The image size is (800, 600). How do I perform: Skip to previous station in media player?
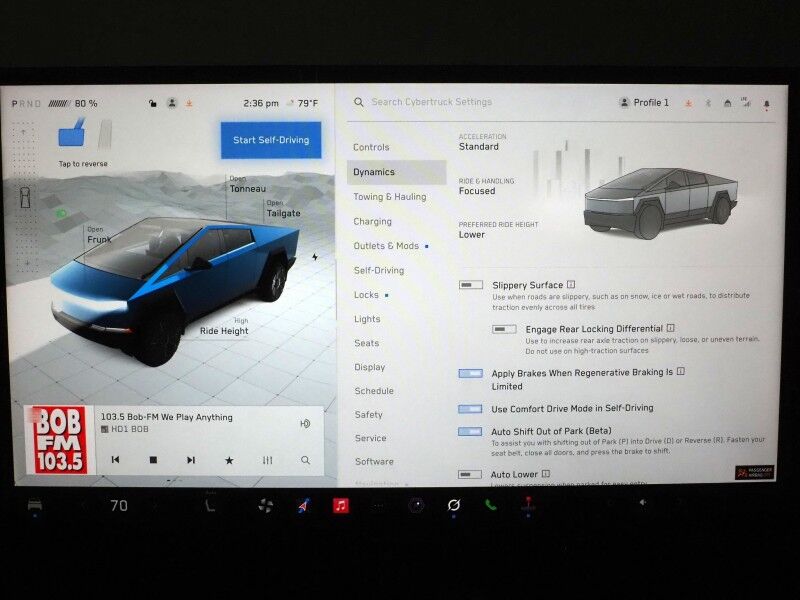coord(115,460)
